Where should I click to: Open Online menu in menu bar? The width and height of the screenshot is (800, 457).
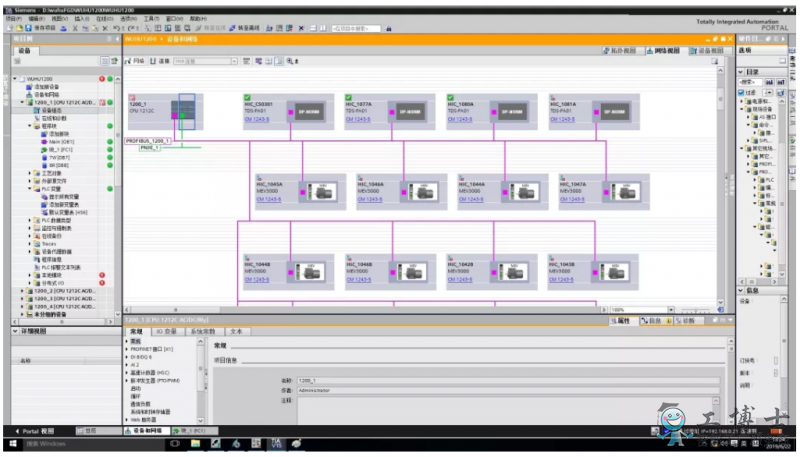pyautogui.click(x=104, y=18)
